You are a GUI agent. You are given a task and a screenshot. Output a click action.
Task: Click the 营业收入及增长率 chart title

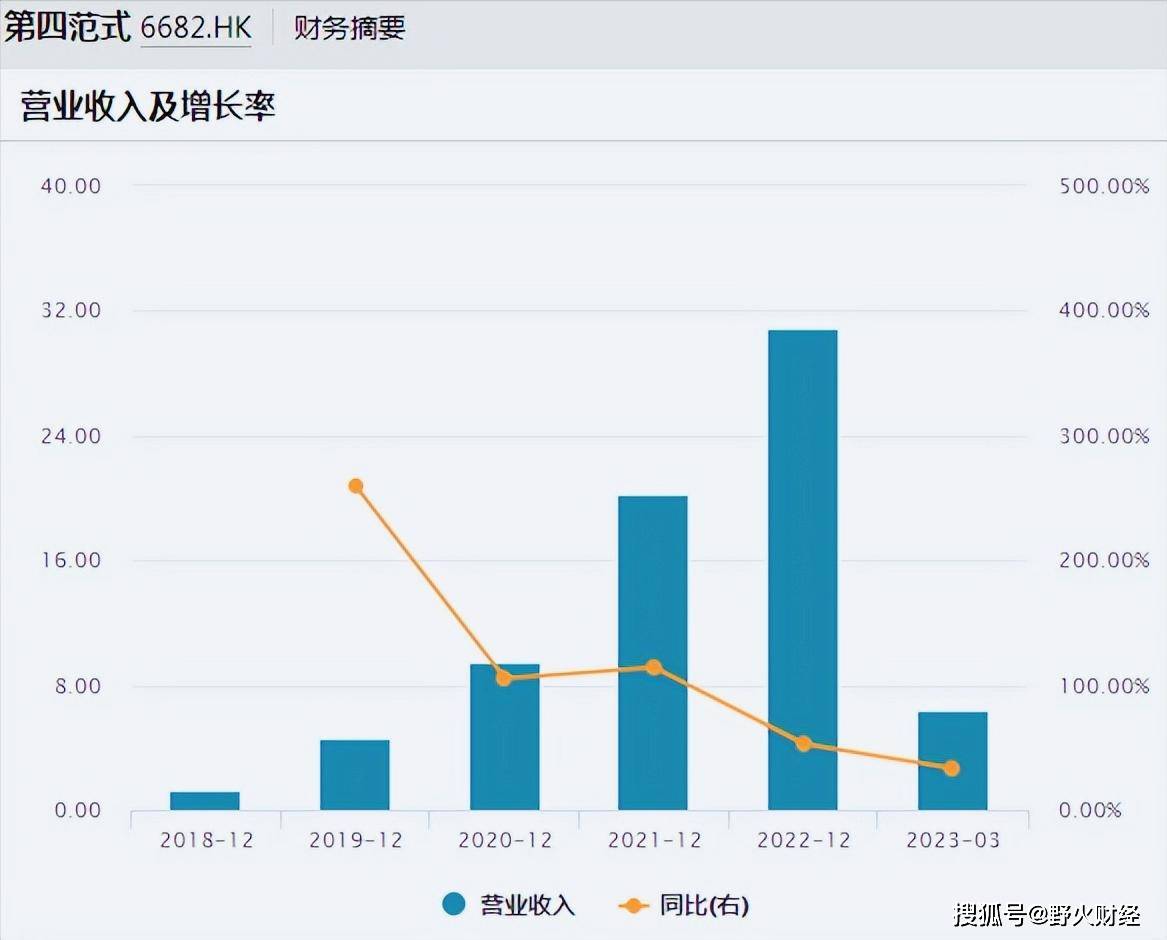click(148, 106)
